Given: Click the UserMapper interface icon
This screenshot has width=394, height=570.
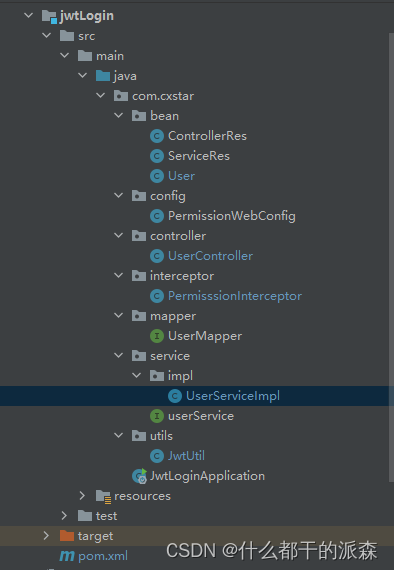Looking at the screenshot, I should (x=157, y=336).
